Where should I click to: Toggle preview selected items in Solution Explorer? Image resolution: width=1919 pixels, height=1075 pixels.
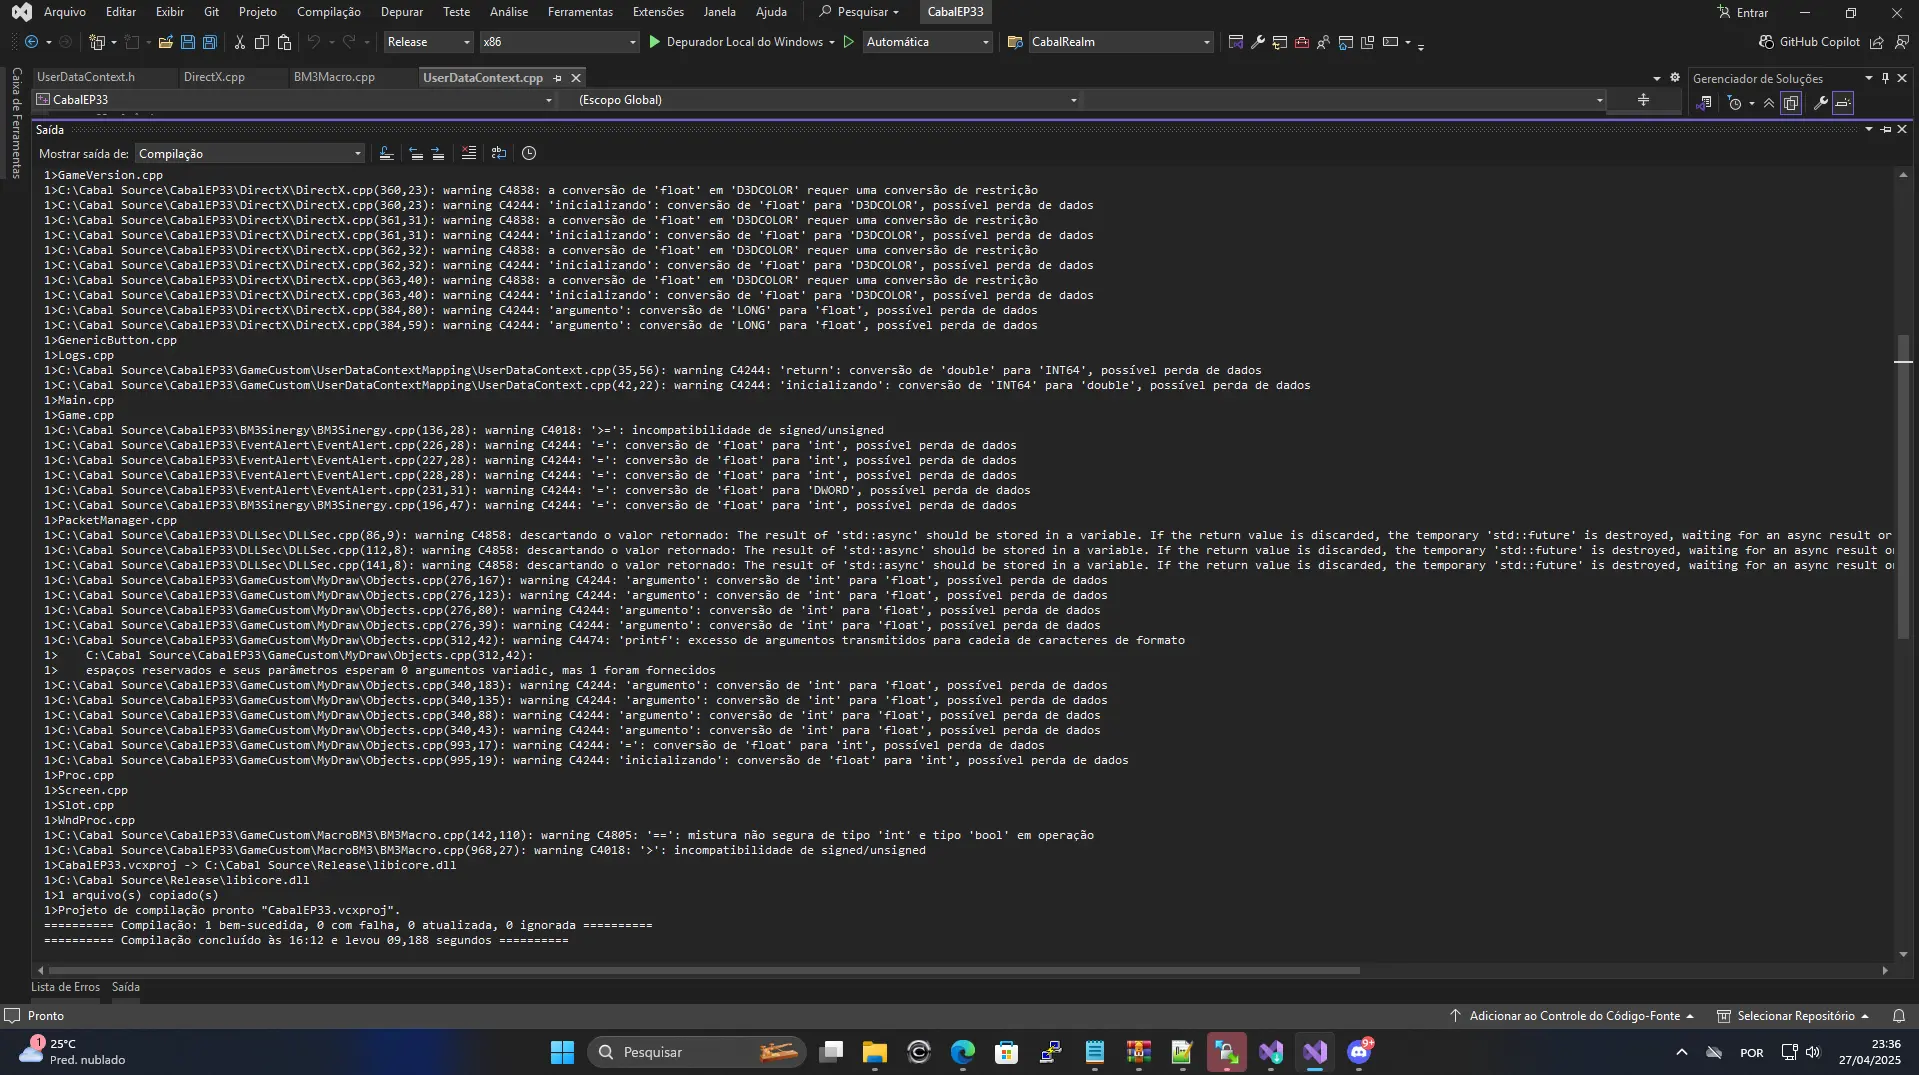click(1843, 103)
